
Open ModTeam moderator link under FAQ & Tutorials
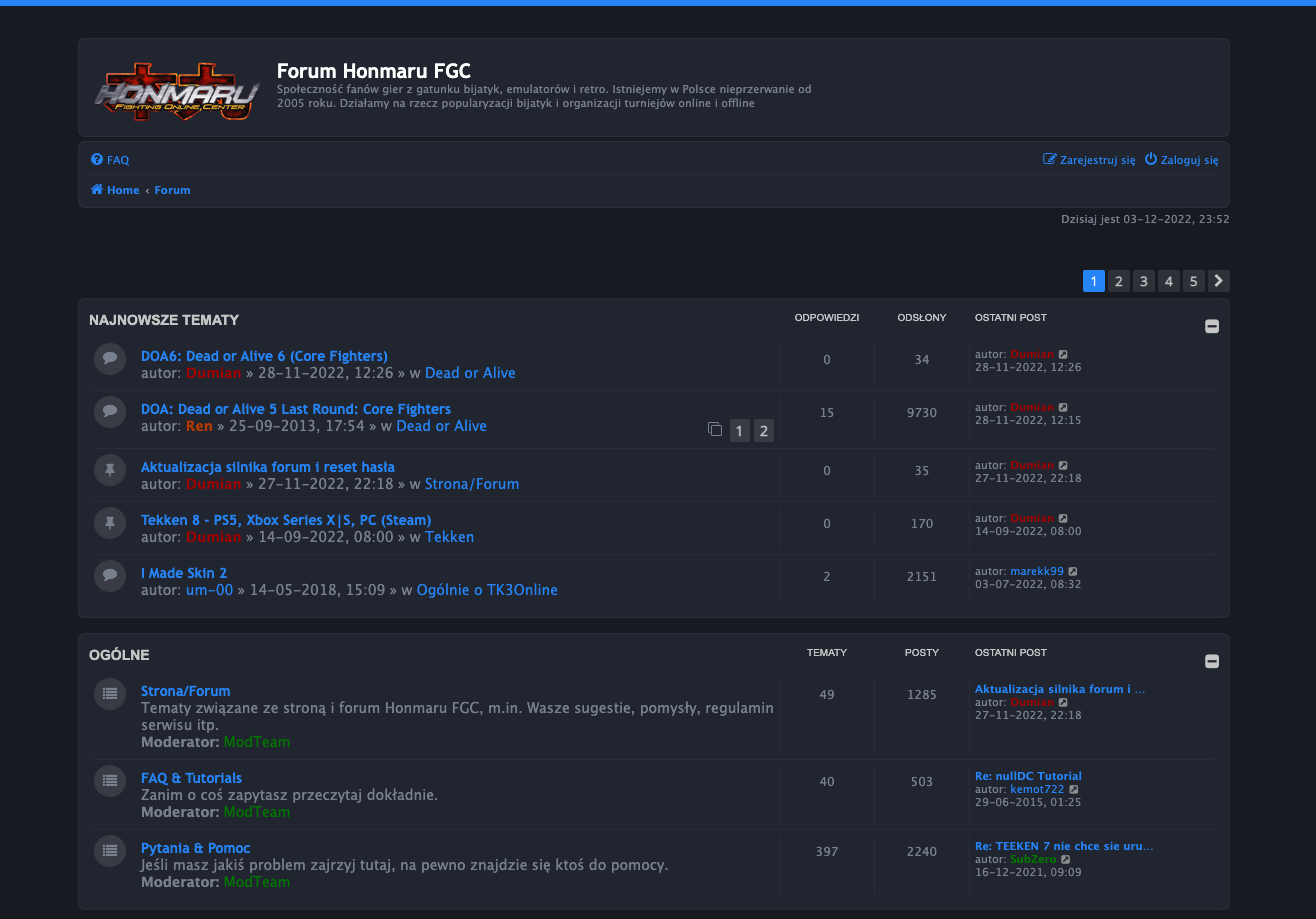click(x=257, y=812)
